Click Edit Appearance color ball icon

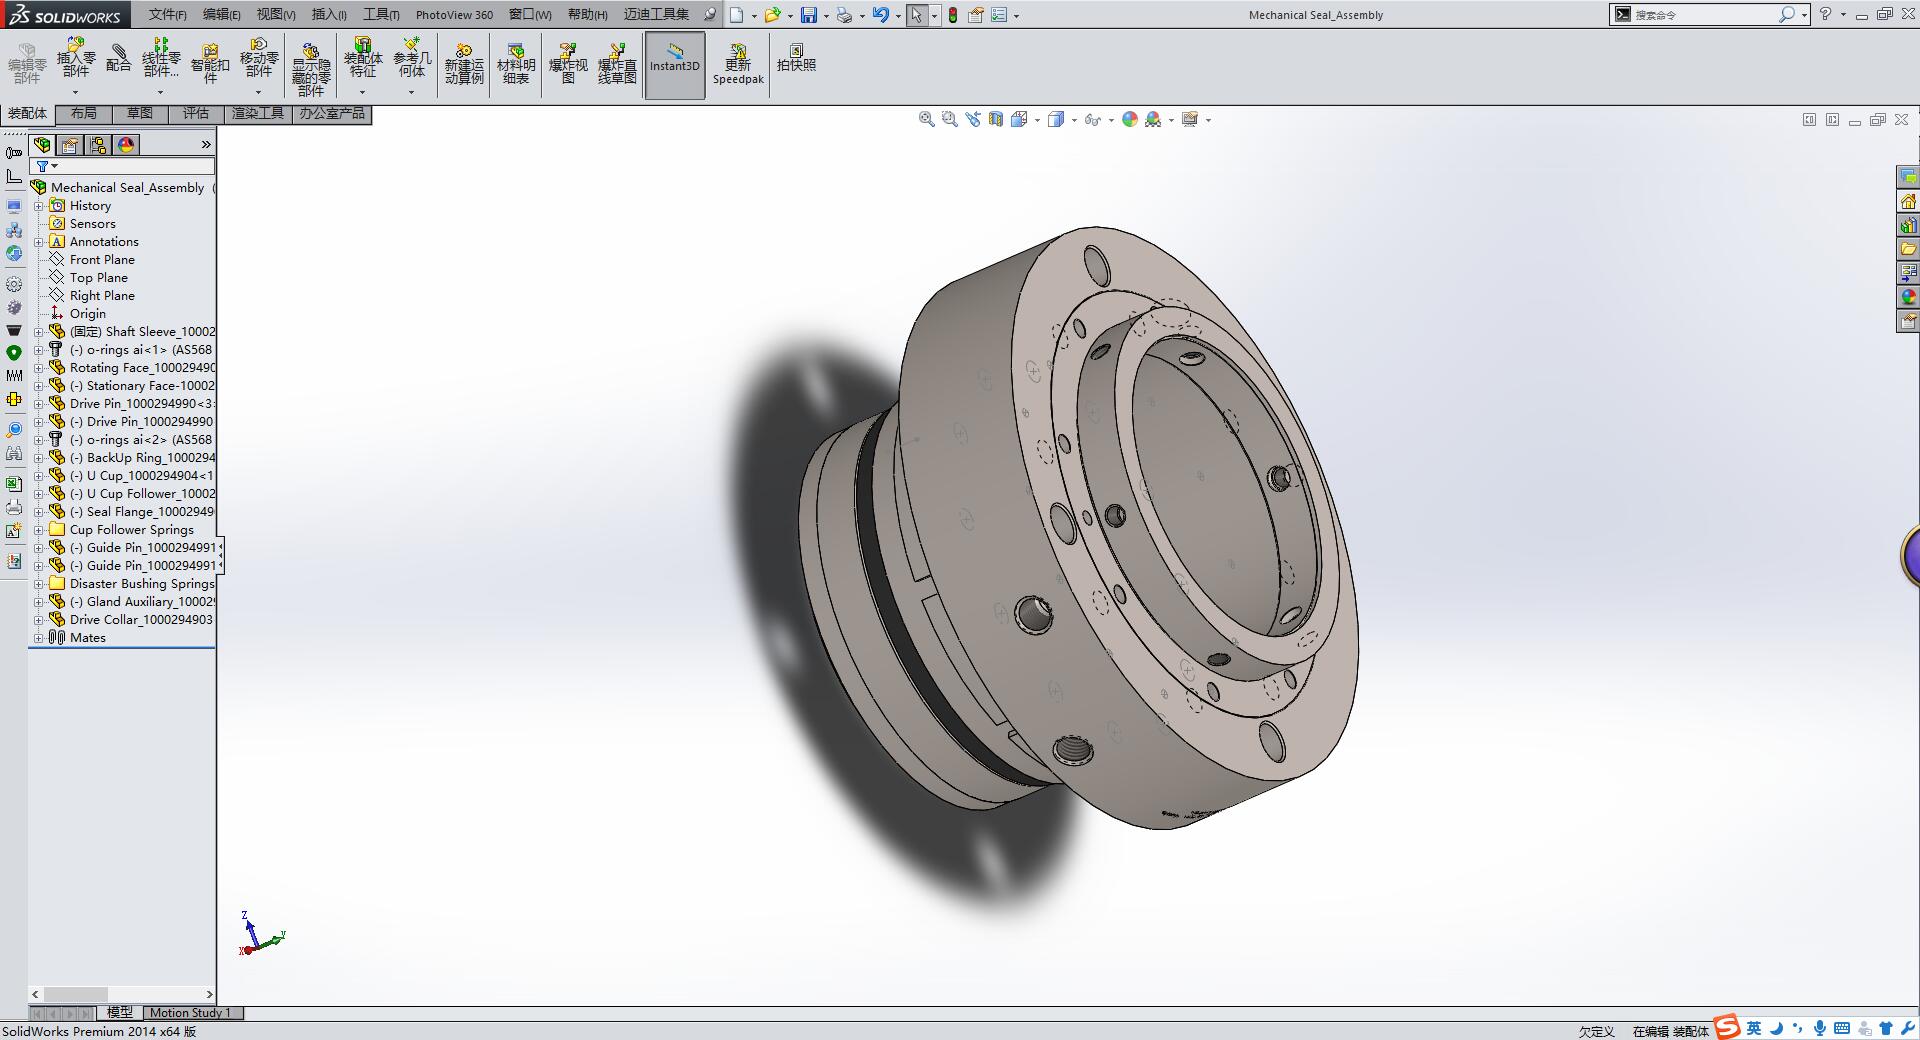[1130, 119]
